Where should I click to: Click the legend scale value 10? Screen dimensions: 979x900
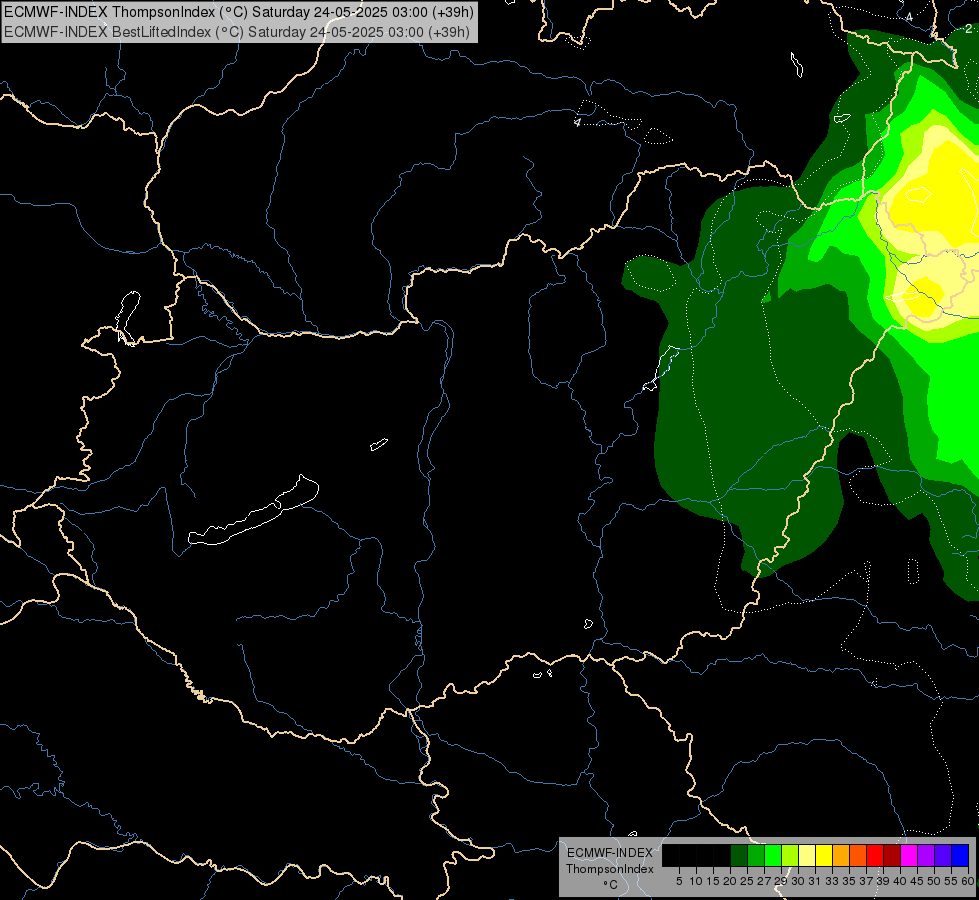pyautogui.click(x=696, y=881)
